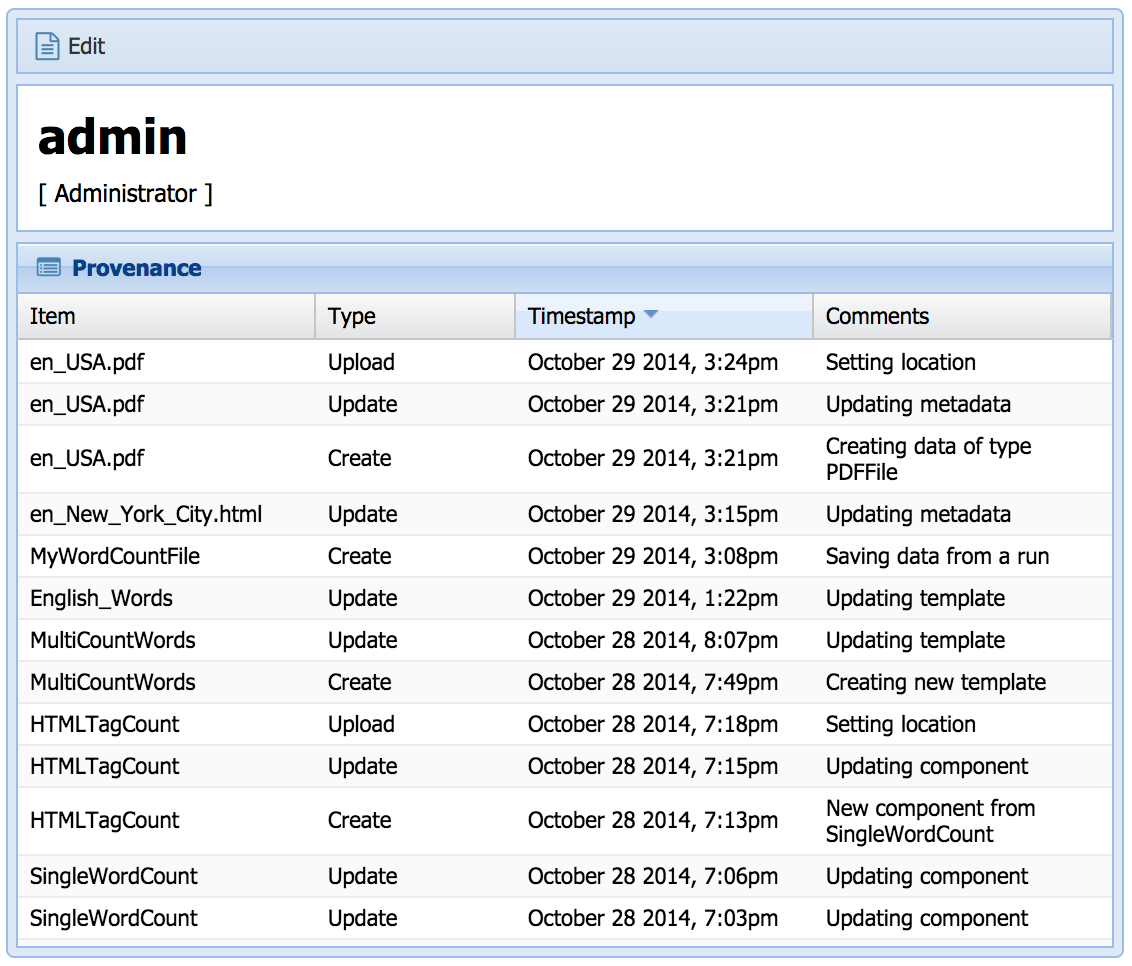Click MultiCountWords Create row item
Image resolution: width=1132 pixels, height=966 pixels.
pyautogui.click(x=113, y=682)
